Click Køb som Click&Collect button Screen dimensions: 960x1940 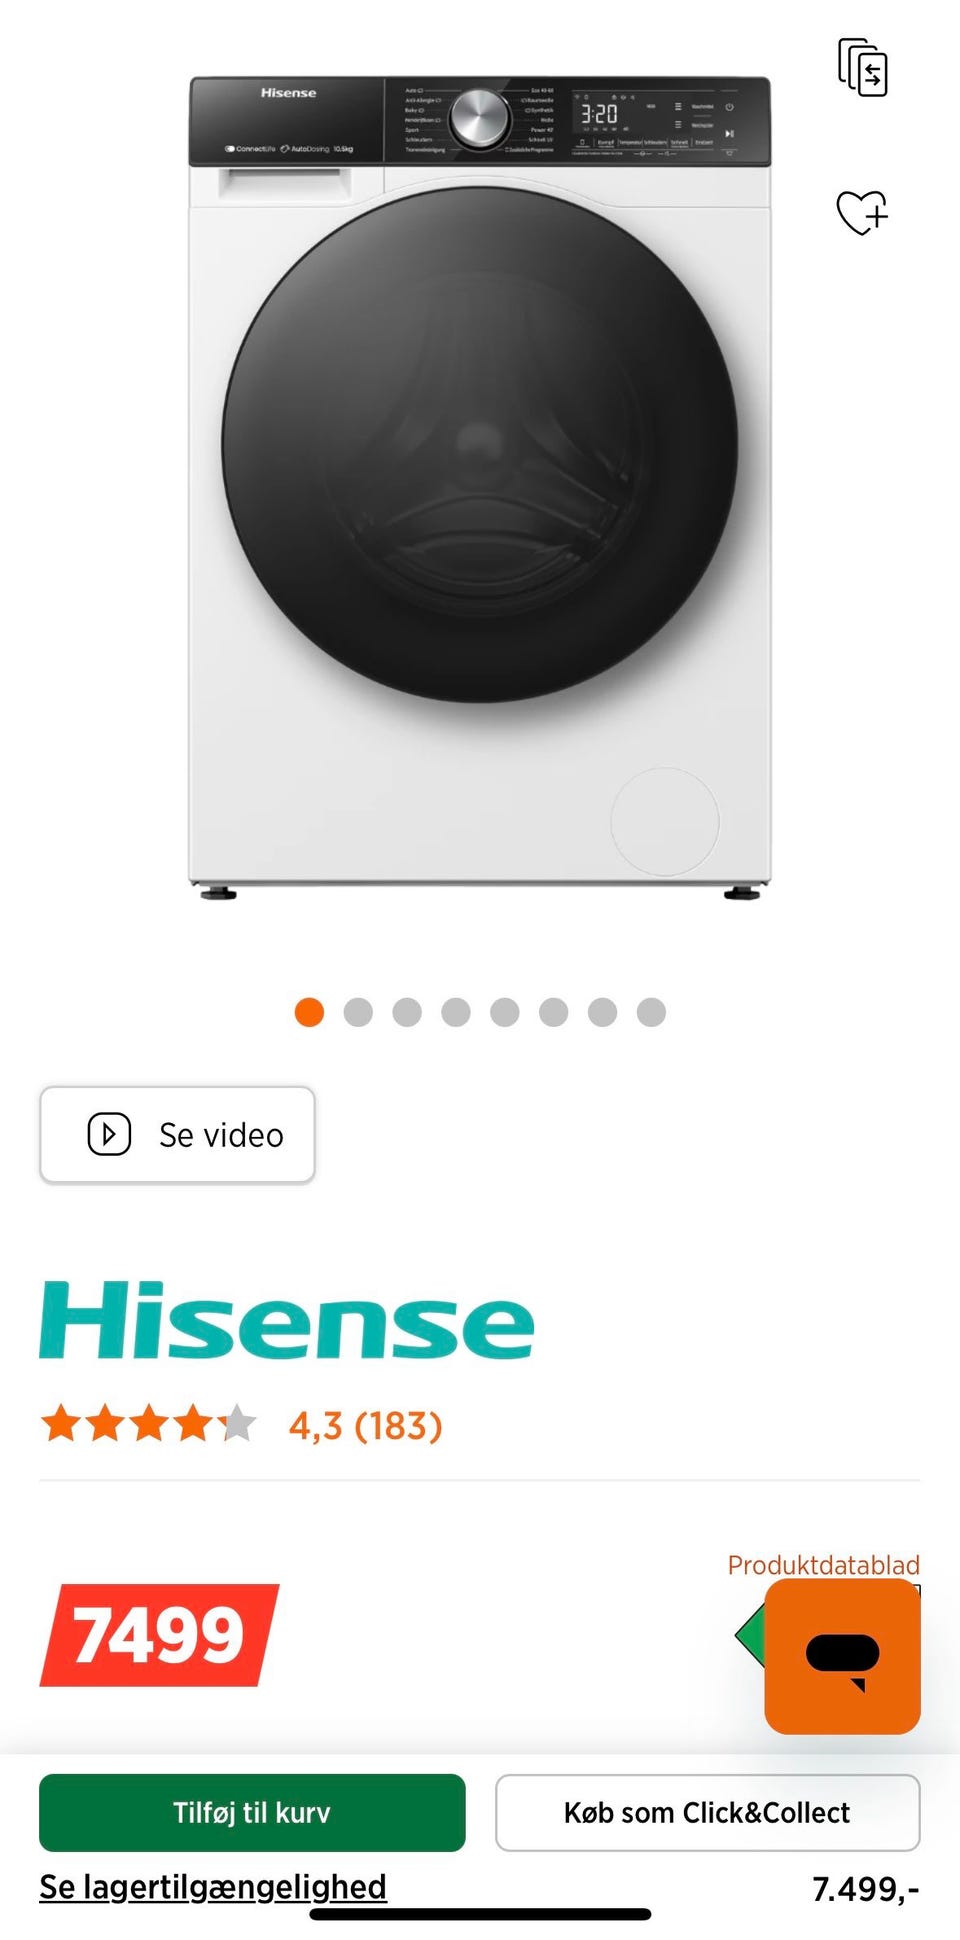pos(707,1812)
